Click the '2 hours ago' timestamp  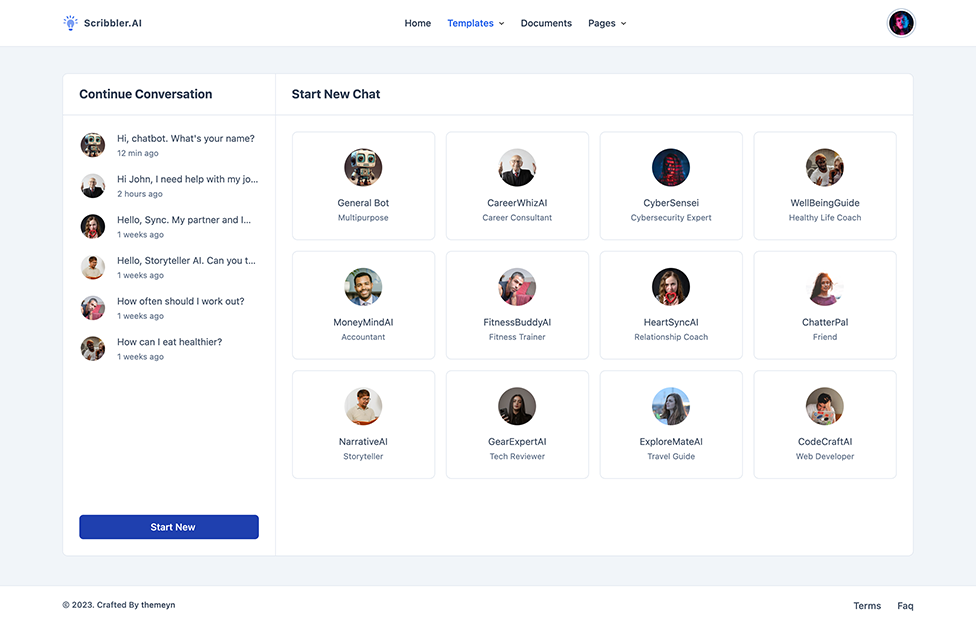139,194
